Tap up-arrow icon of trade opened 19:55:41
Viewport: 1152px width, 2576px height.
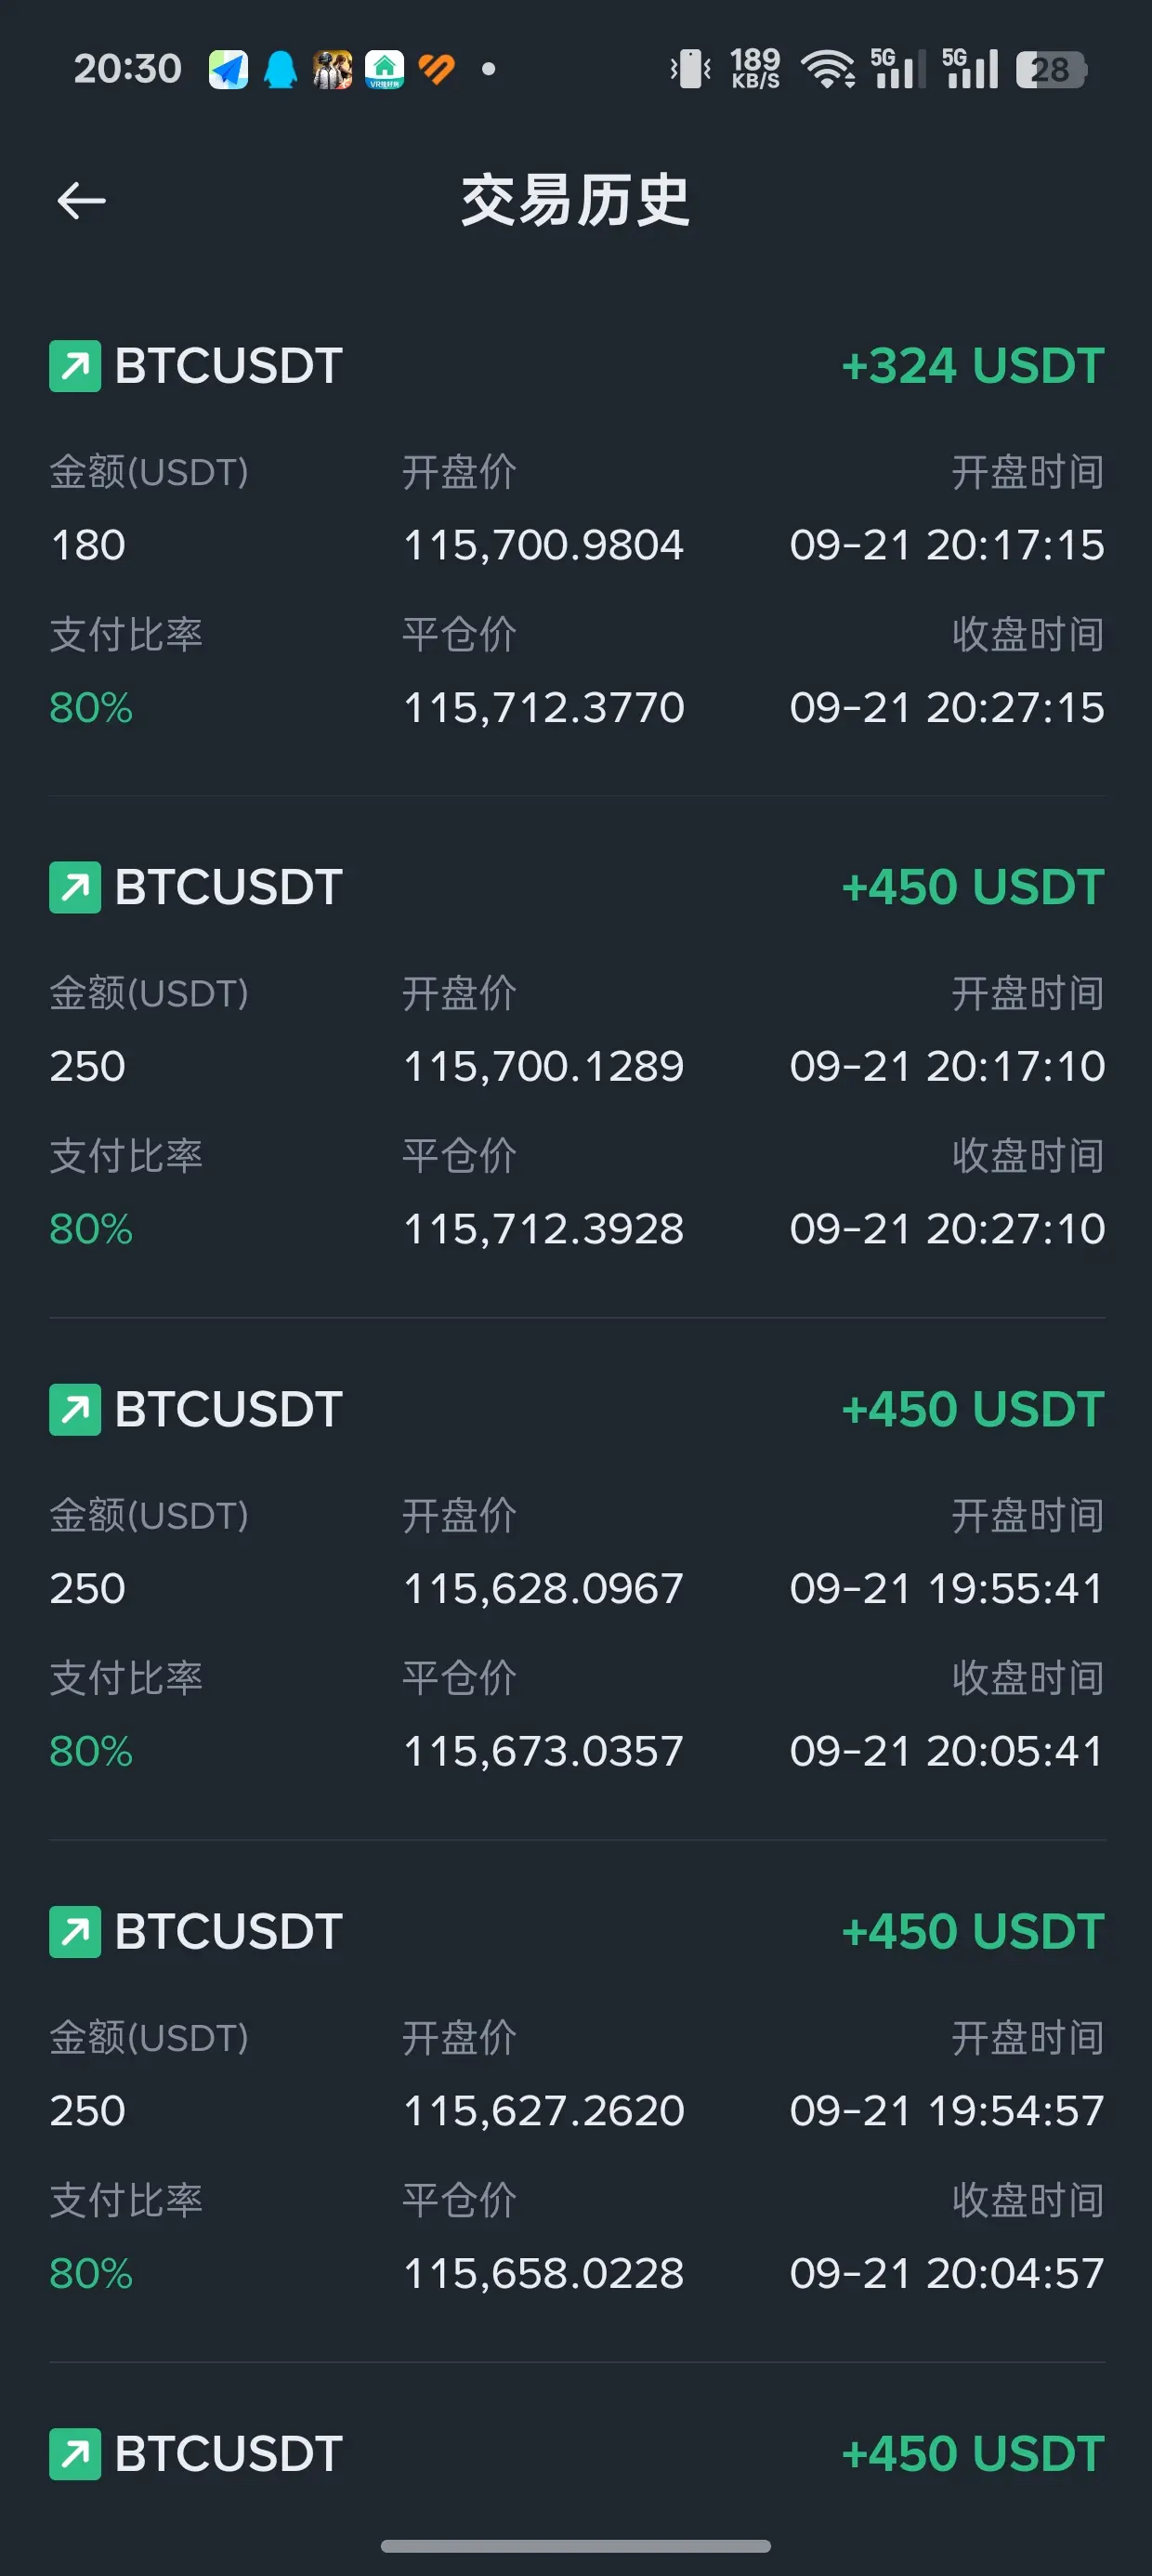(75, 1409)
